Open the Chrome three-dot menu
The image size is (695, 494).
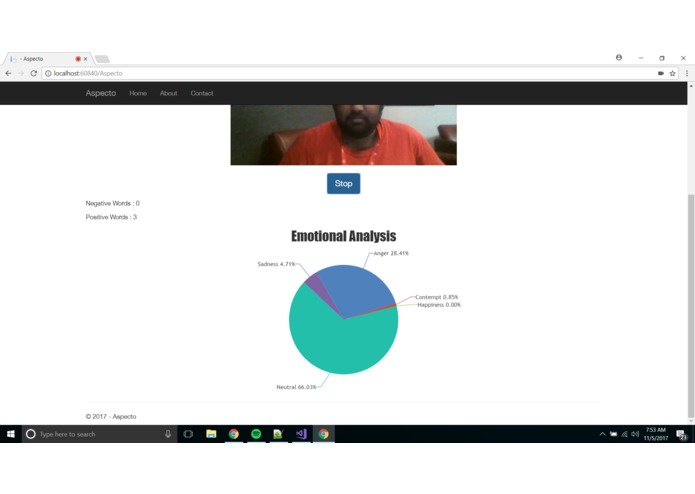point(687,74)
